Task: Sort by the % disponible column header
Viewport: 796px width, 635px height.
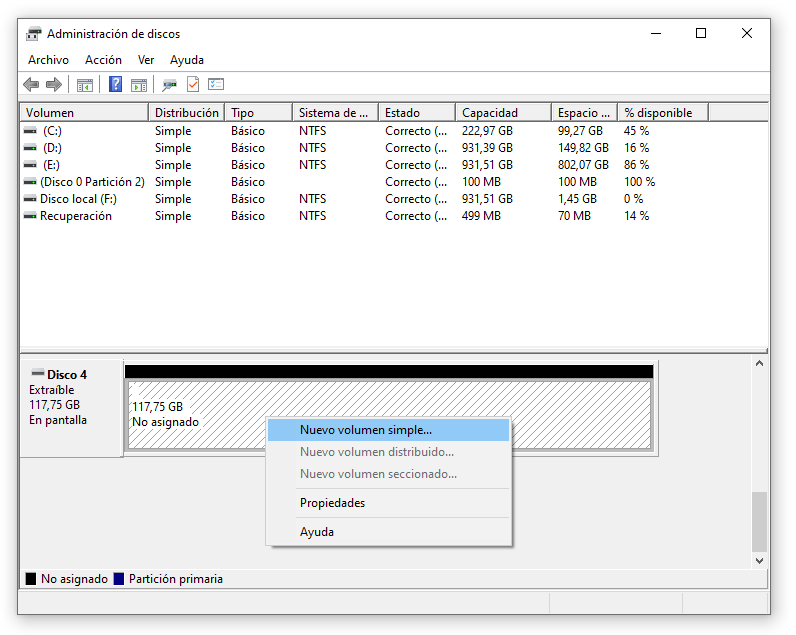Action: pos(663,113)
